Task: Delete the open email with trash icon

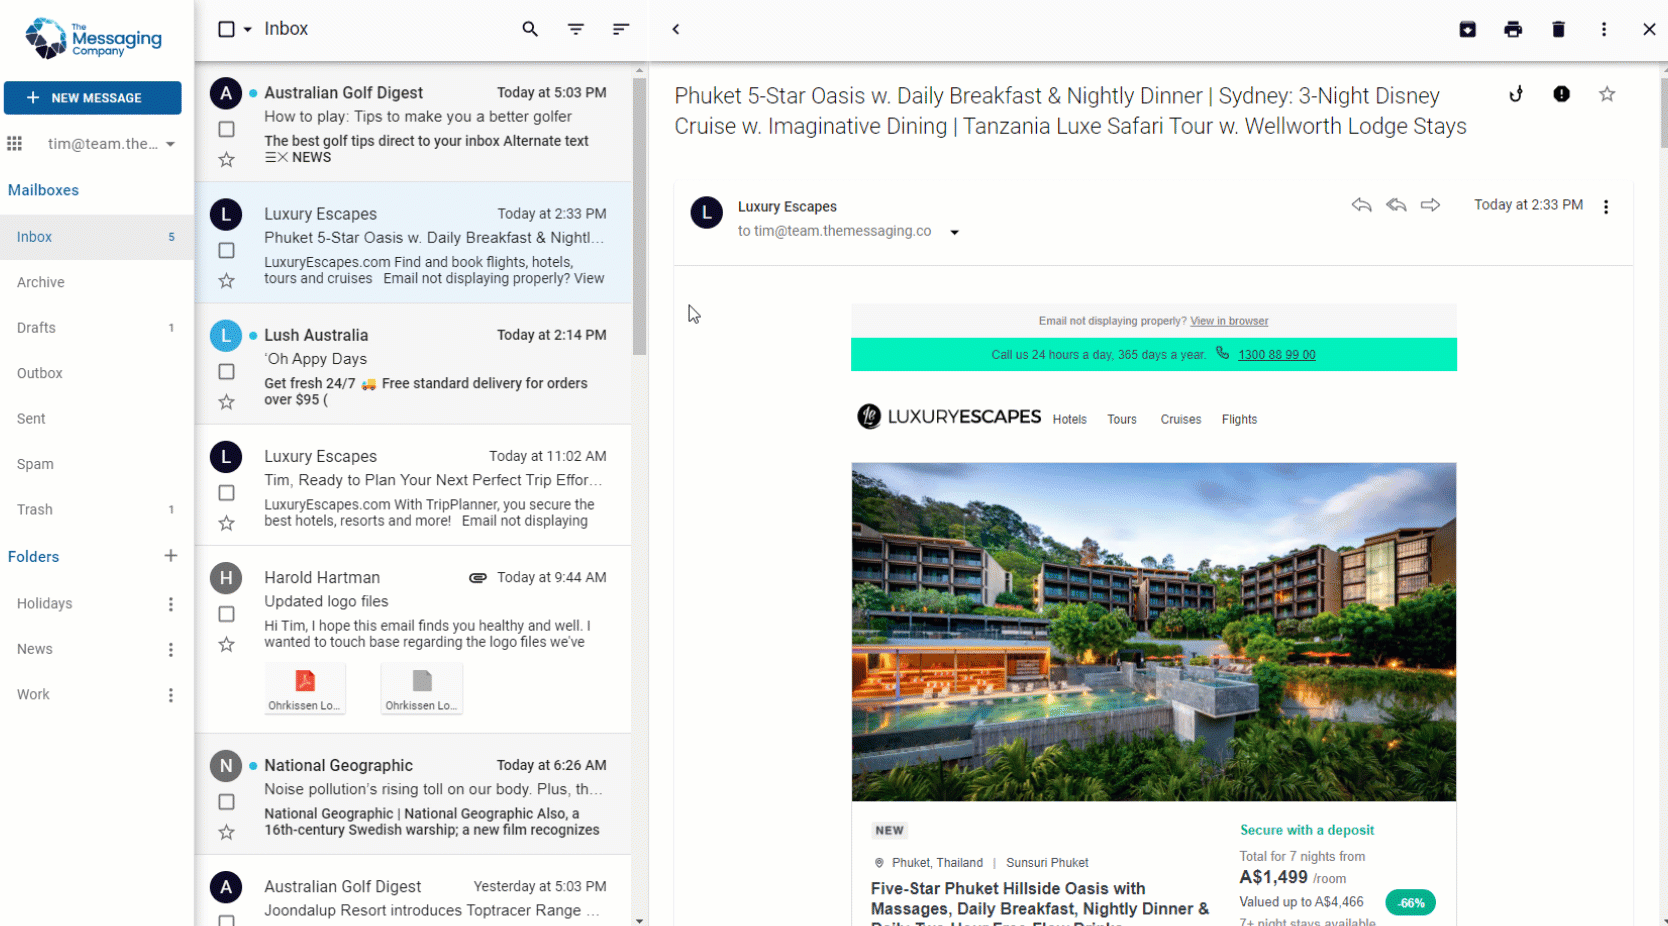Action: 1558,29
